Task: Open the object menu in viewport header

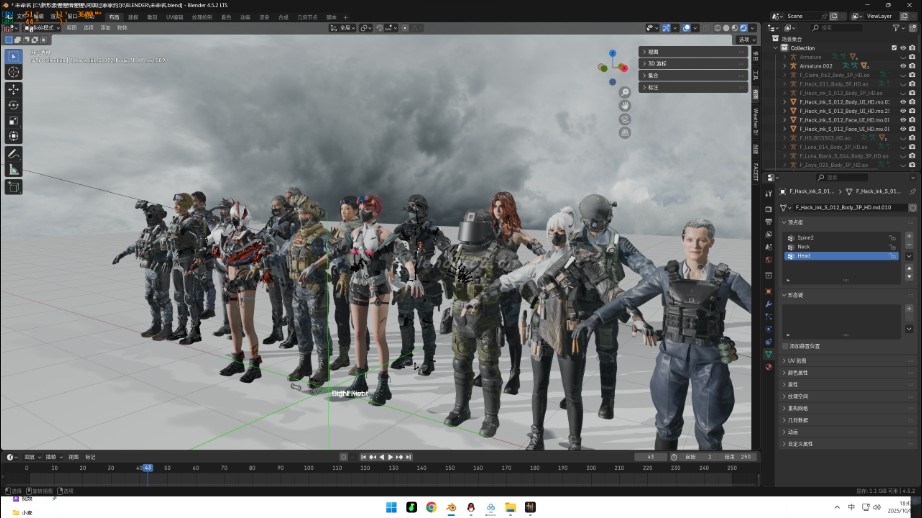Action: (x=122, y=28)
